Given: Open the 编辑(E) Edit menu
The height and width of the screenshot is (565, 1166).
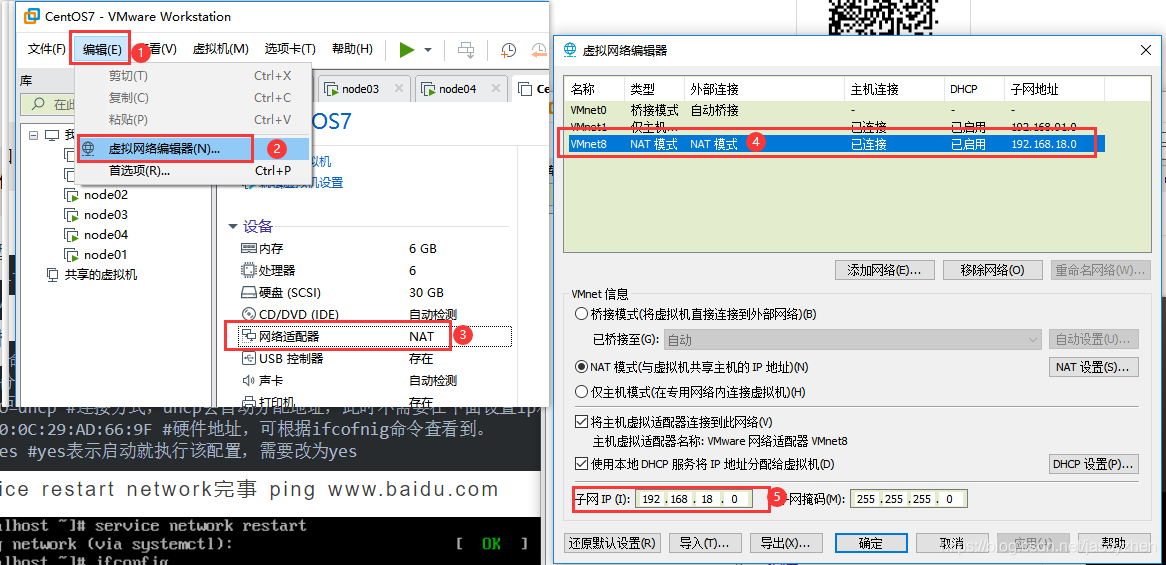Looking at the screenshot, I should [x=103, y=49].
